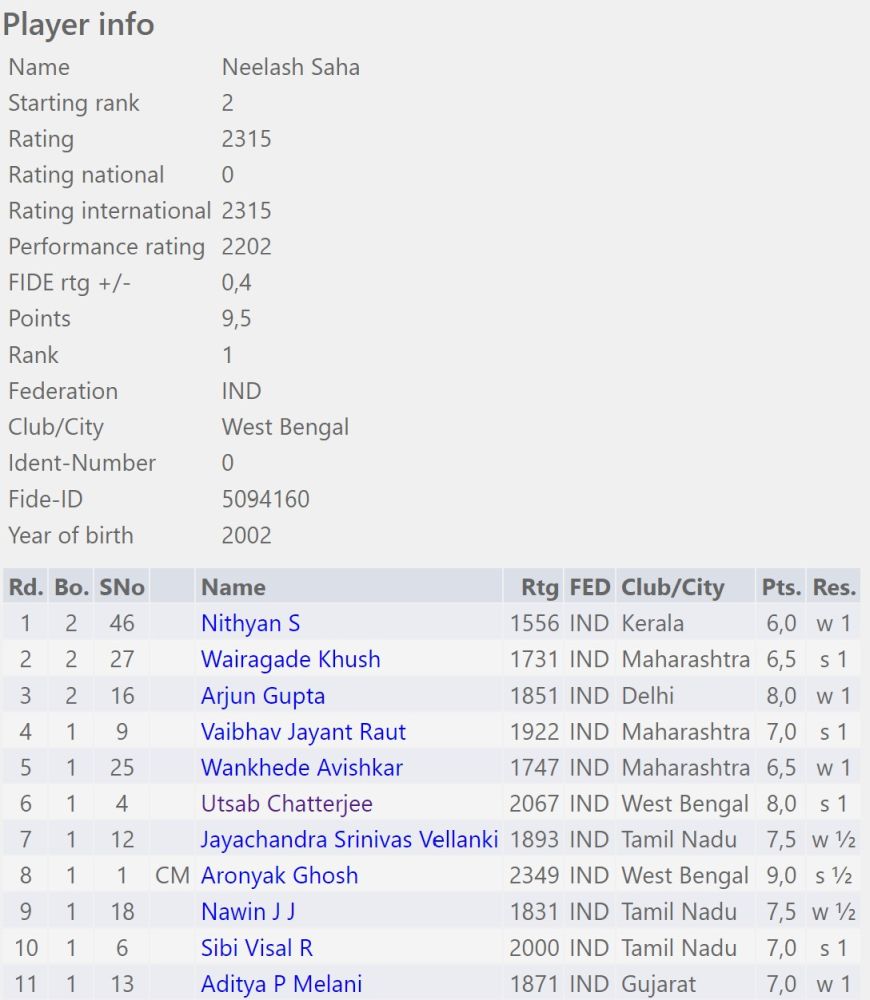
Task: Open Wairagade Khush player page
Action: (x=290, y=660)
